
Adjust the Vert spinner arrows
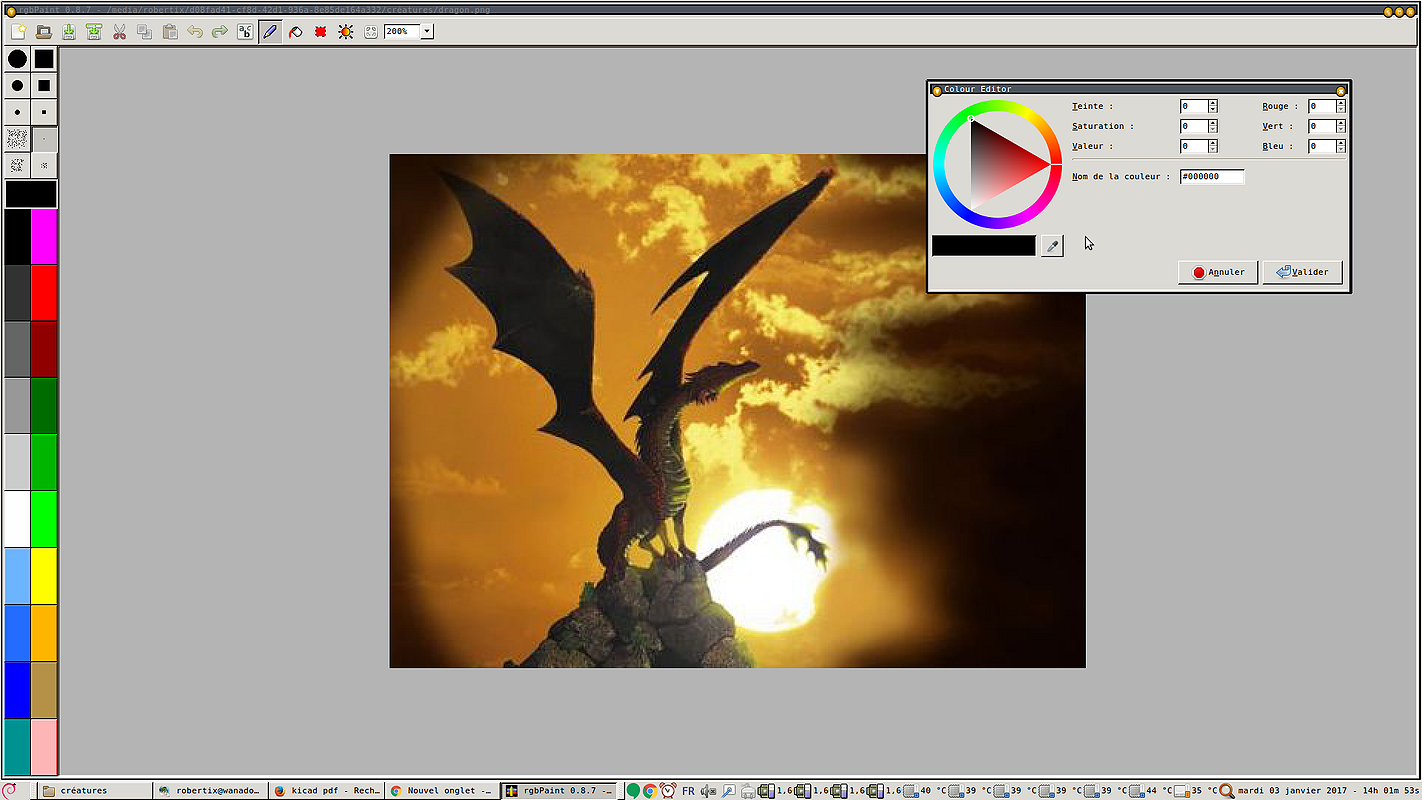click(1341, 126)
